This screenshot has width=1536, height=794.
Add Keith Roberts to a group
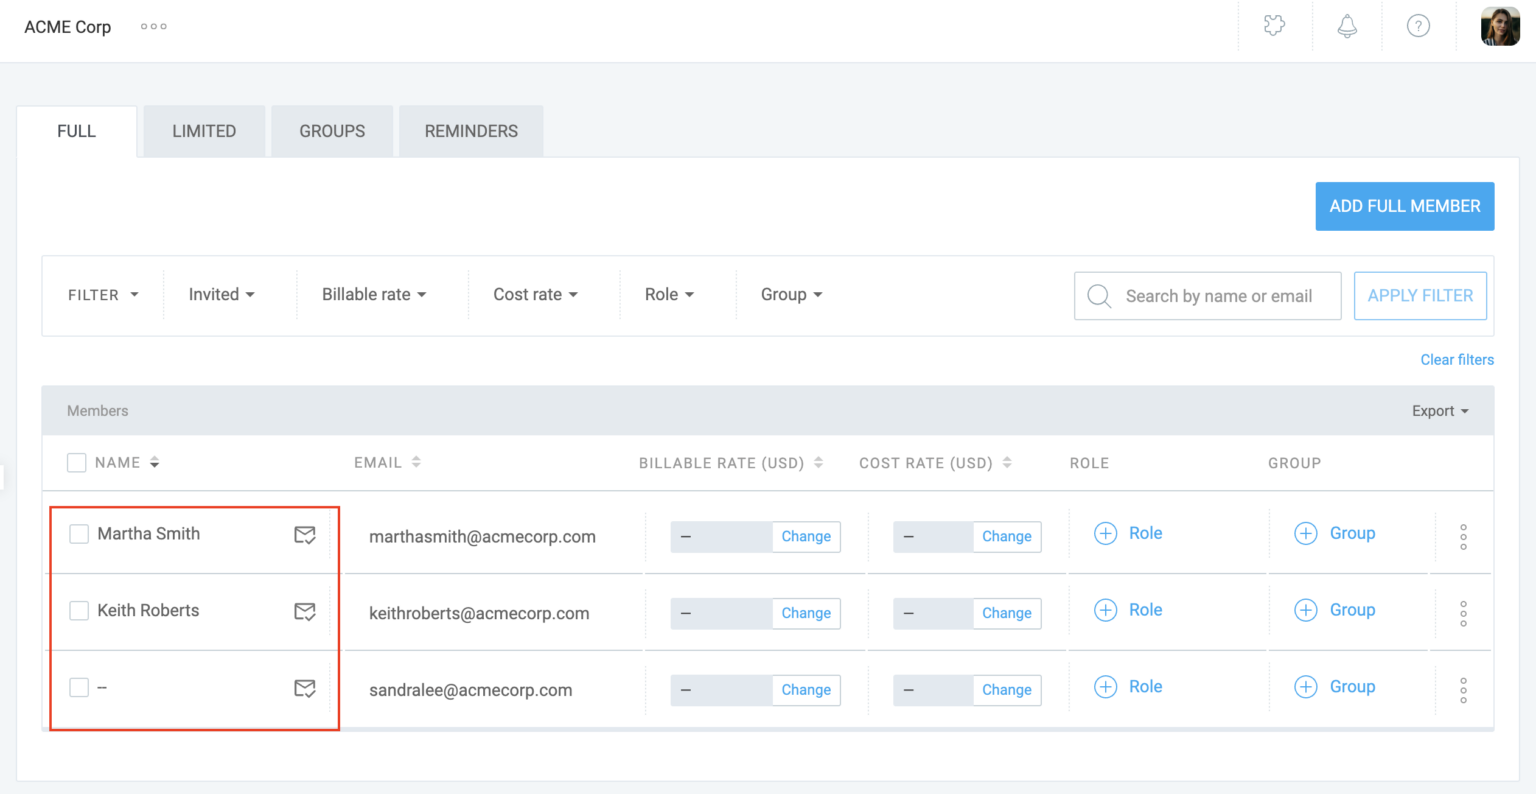tap(1335, 610)
